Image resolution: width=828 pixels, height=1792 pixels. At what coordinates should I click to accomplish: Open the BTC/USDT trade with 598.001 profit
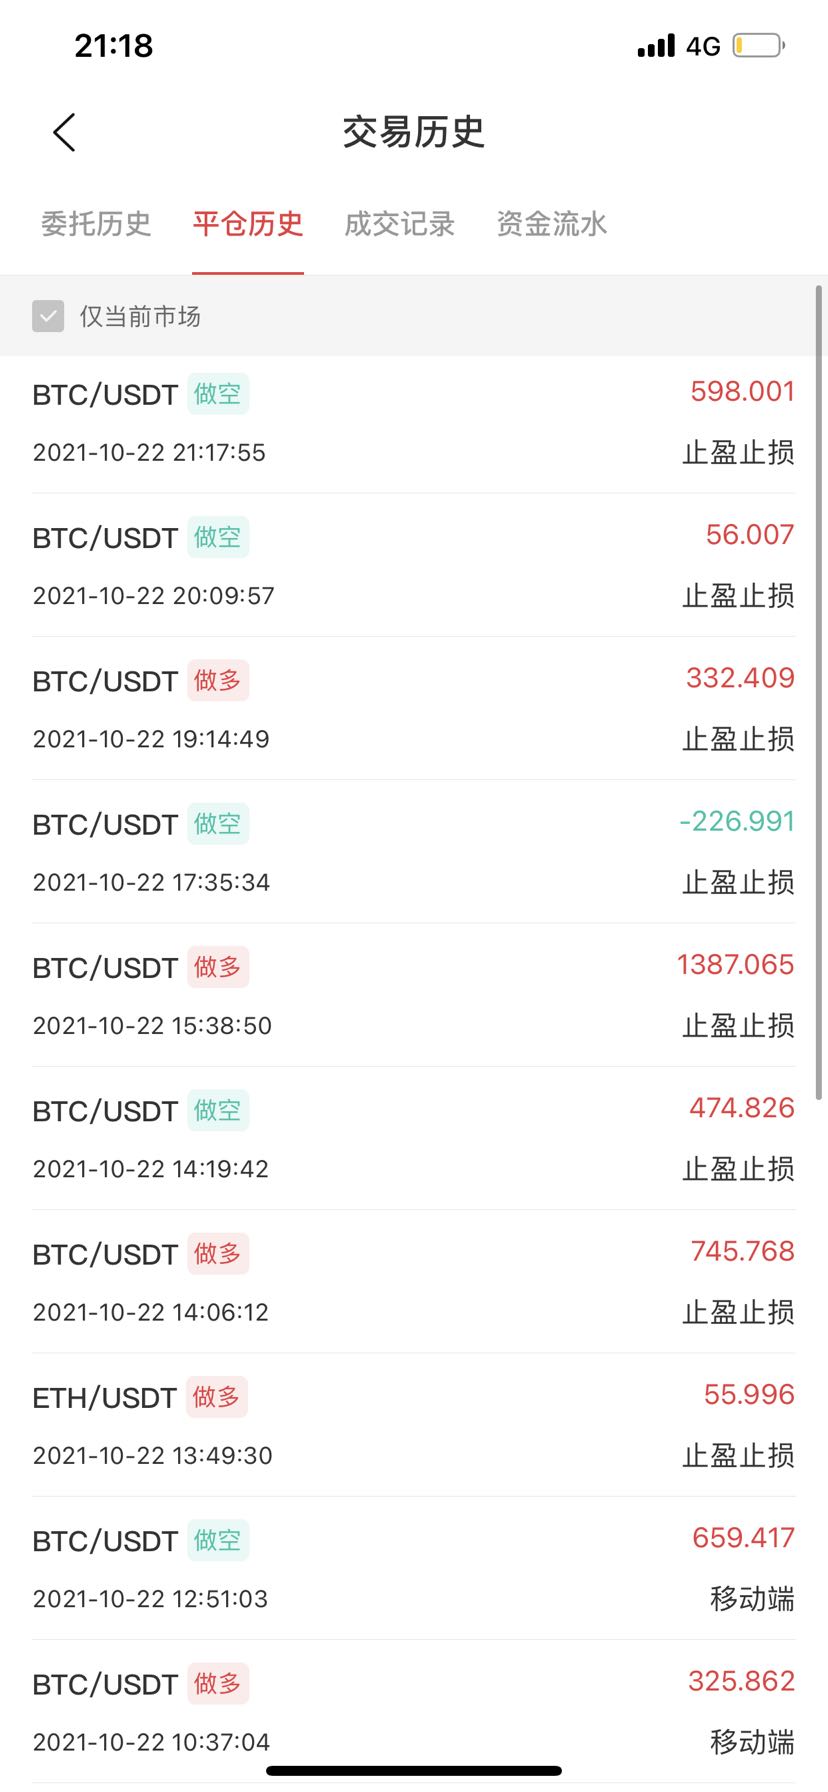pyautogui.click(x=414, y=422)
